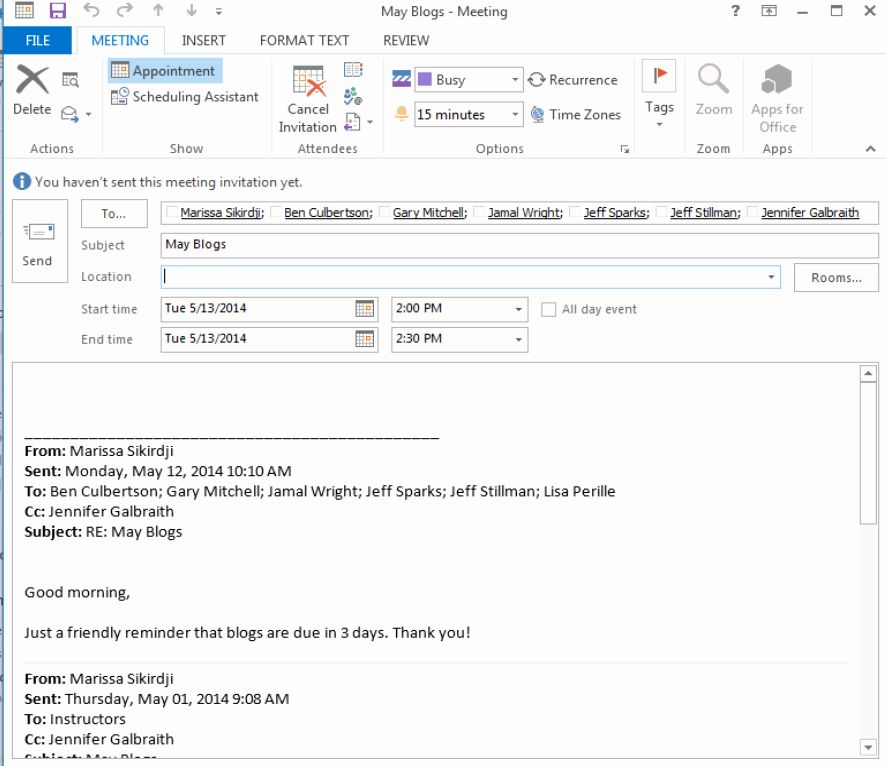
Task: Click the To... button
Action: point(114,214)
